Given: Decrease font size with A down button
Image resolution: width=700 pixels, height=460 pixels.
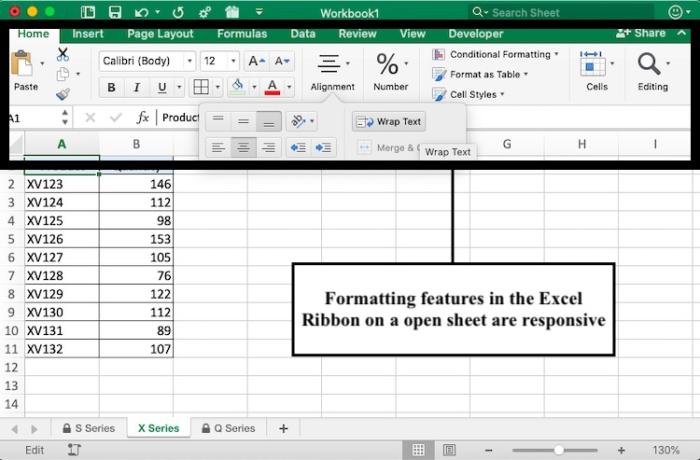Looking at the screenshot, I should tap(282, 61).
